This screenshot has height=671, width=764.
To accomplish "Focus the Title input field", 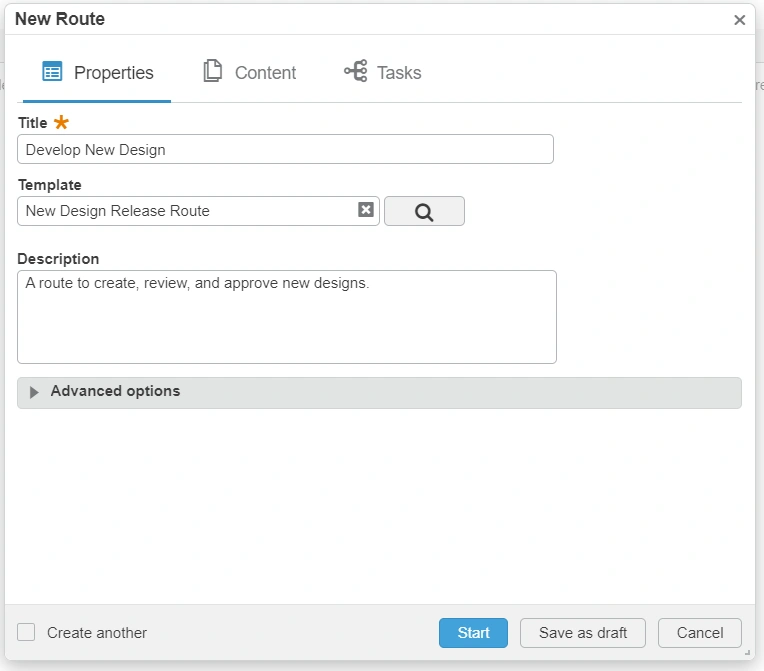I will click(x=285, y=149).
